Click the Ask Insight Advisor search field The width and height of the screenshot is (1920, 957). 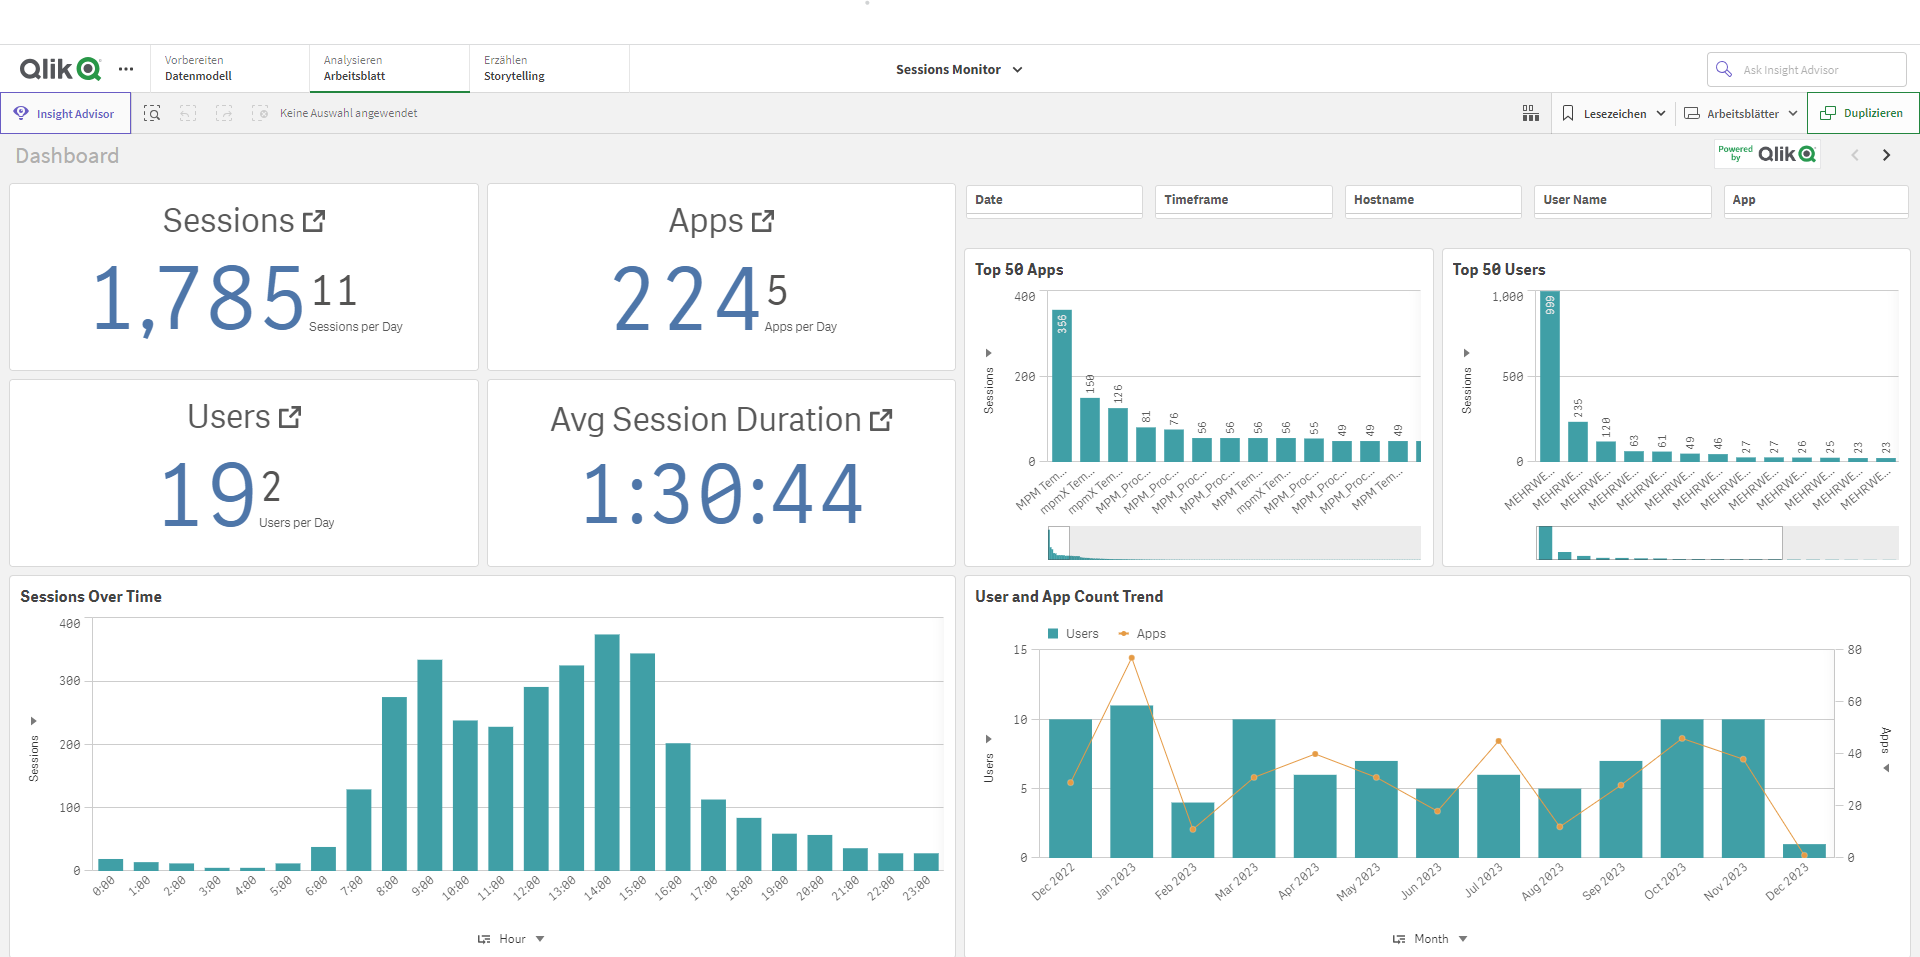[1806, 70]
